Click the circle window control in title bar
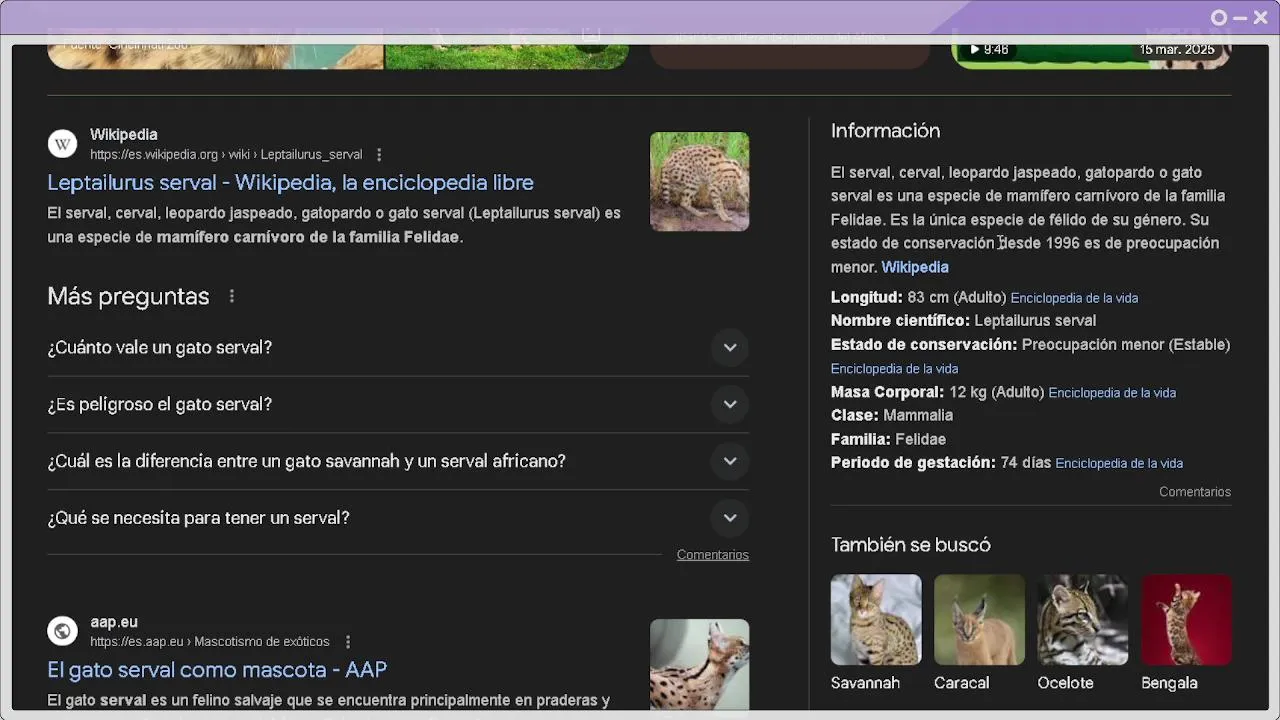The image size is (1280, 720). 1219,18
